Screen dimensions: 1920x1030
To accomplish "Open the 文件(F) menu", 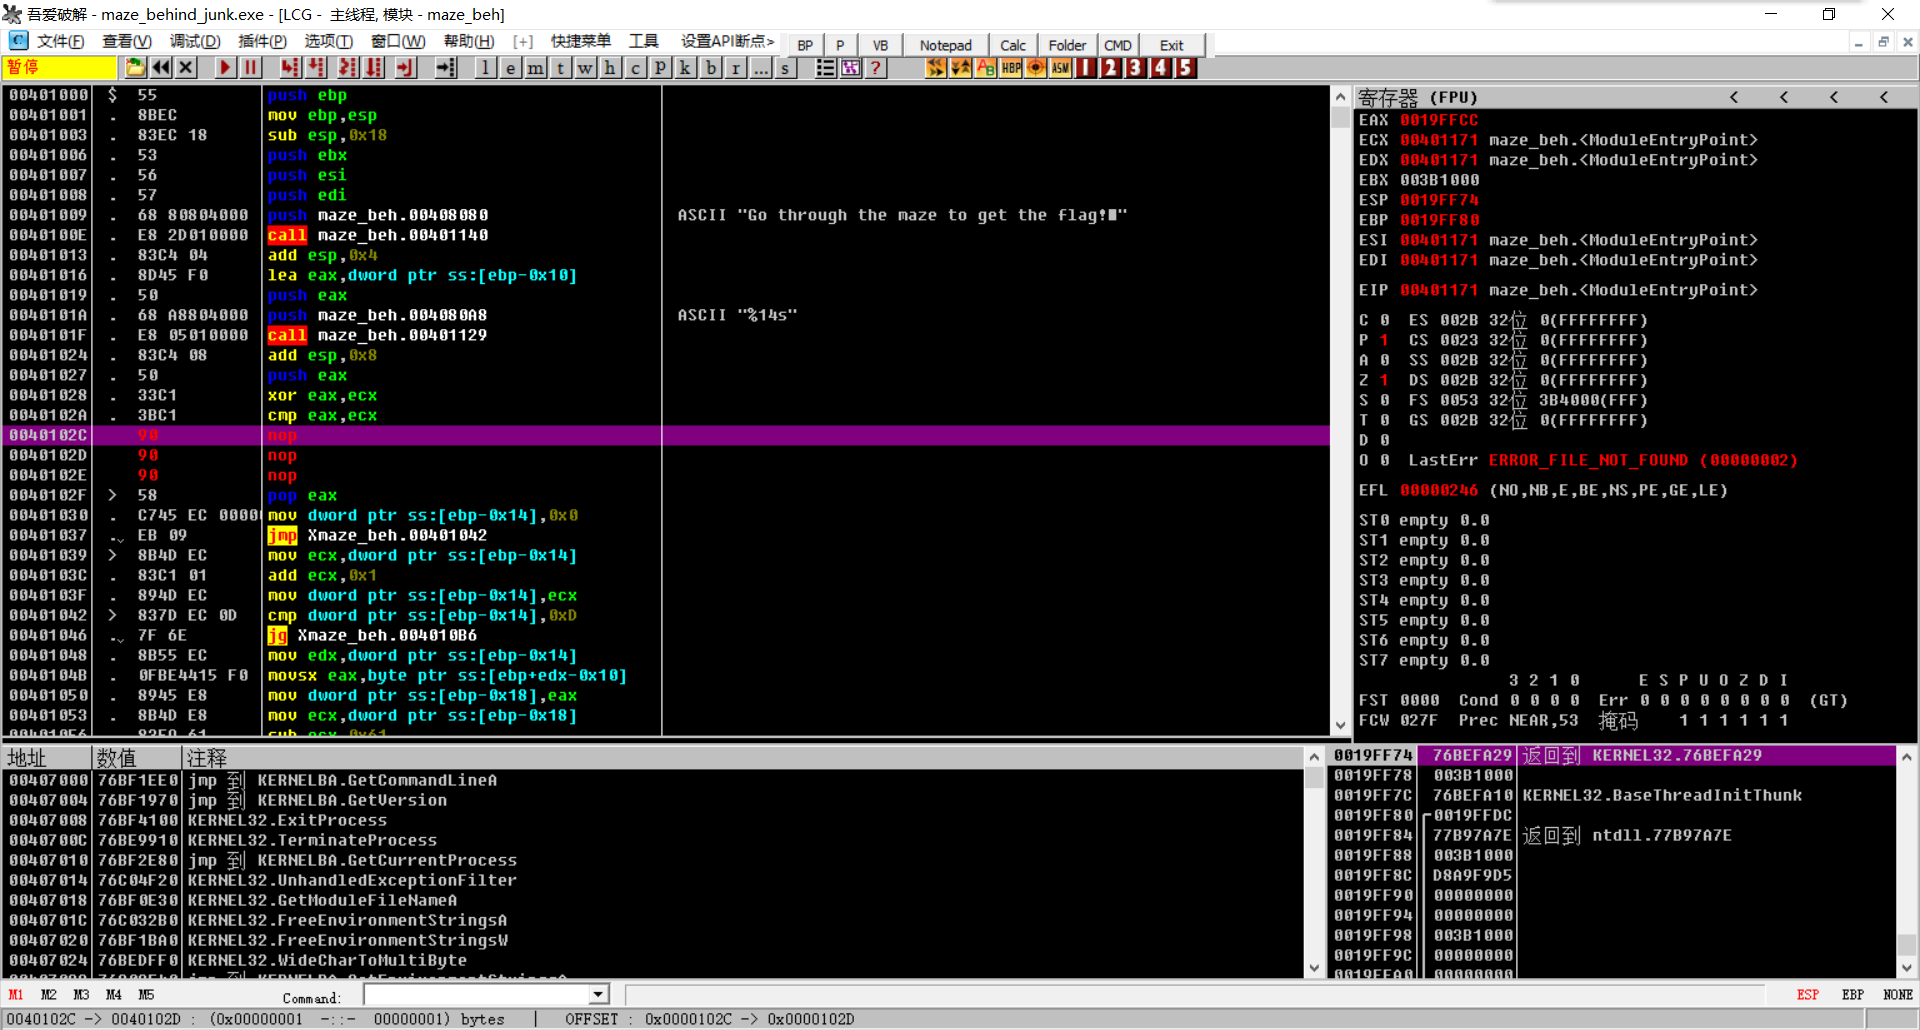I will point(60,41).
